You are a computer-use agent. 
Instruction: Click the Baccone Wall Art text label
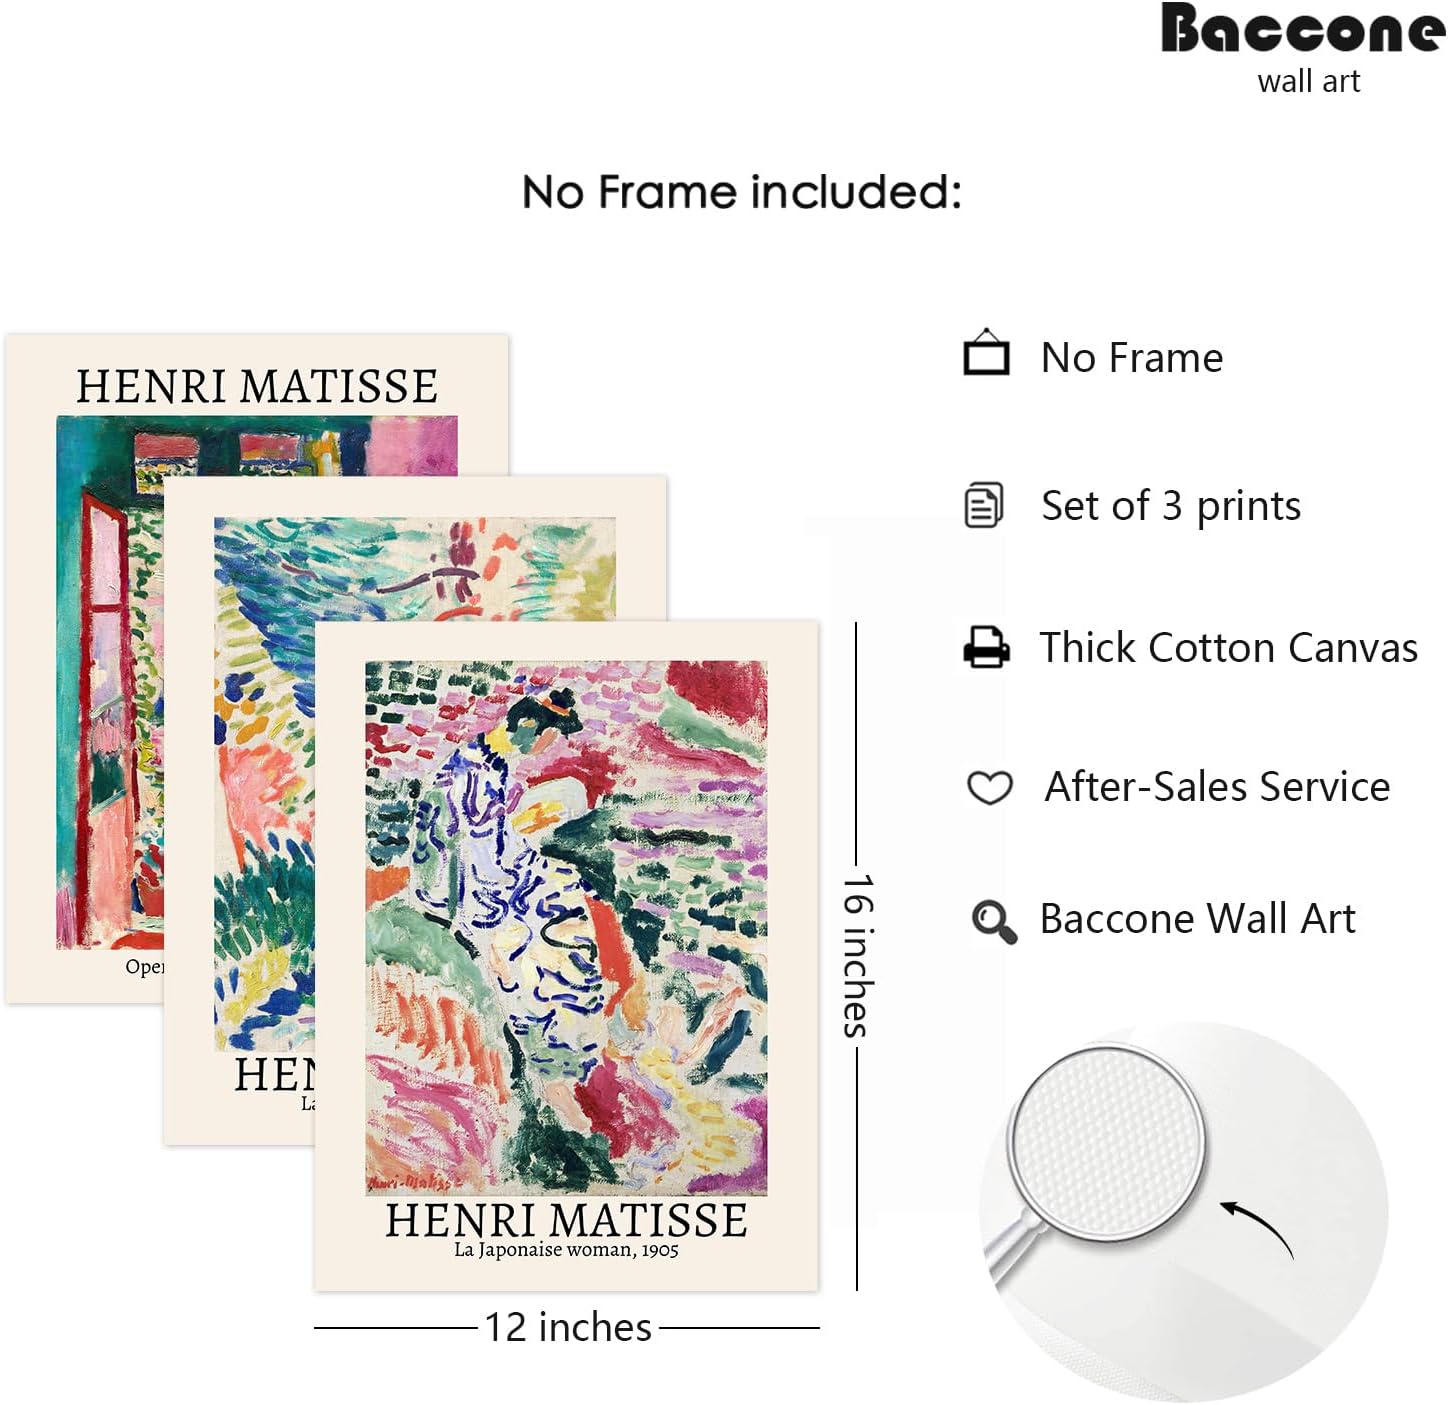point(1197,919)
